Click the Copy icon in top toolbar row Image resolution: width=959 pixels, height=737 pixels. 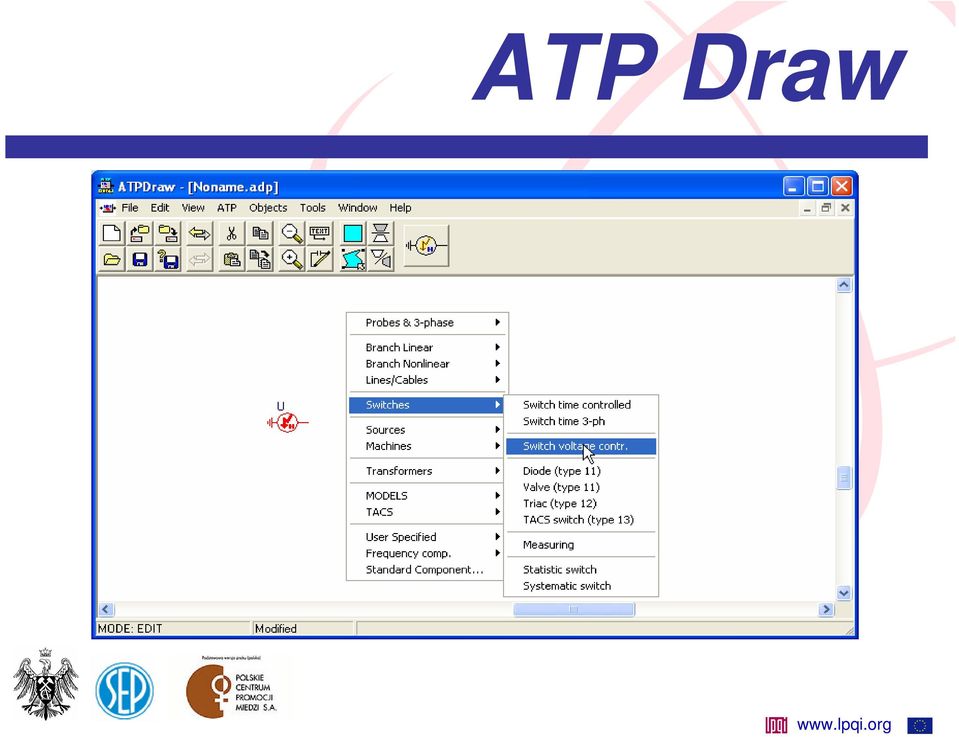pyautogui.click(x=261, y=233)
